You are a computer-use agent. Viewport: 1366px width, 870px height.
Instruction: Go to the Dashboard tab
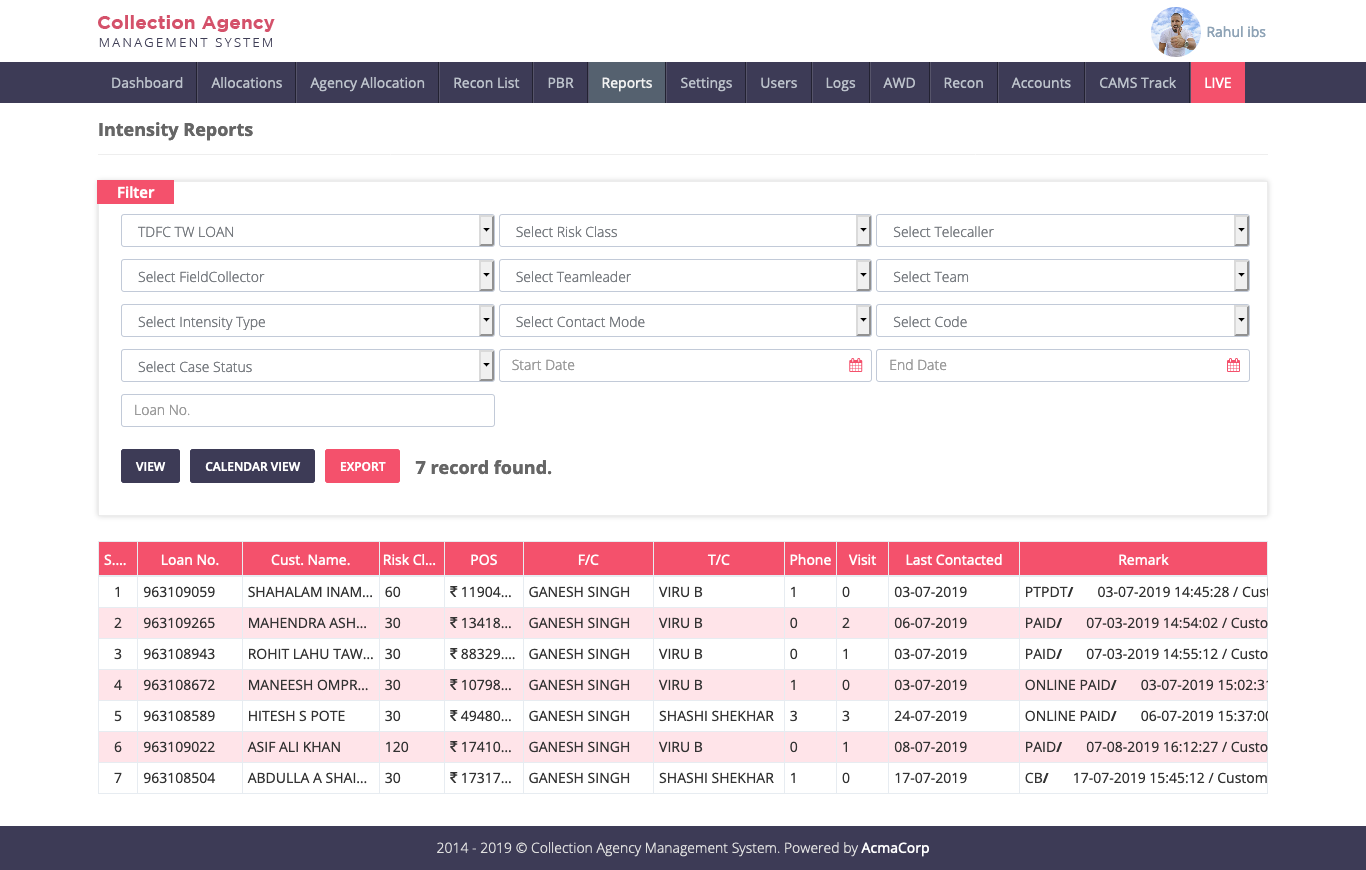[147, 83]
